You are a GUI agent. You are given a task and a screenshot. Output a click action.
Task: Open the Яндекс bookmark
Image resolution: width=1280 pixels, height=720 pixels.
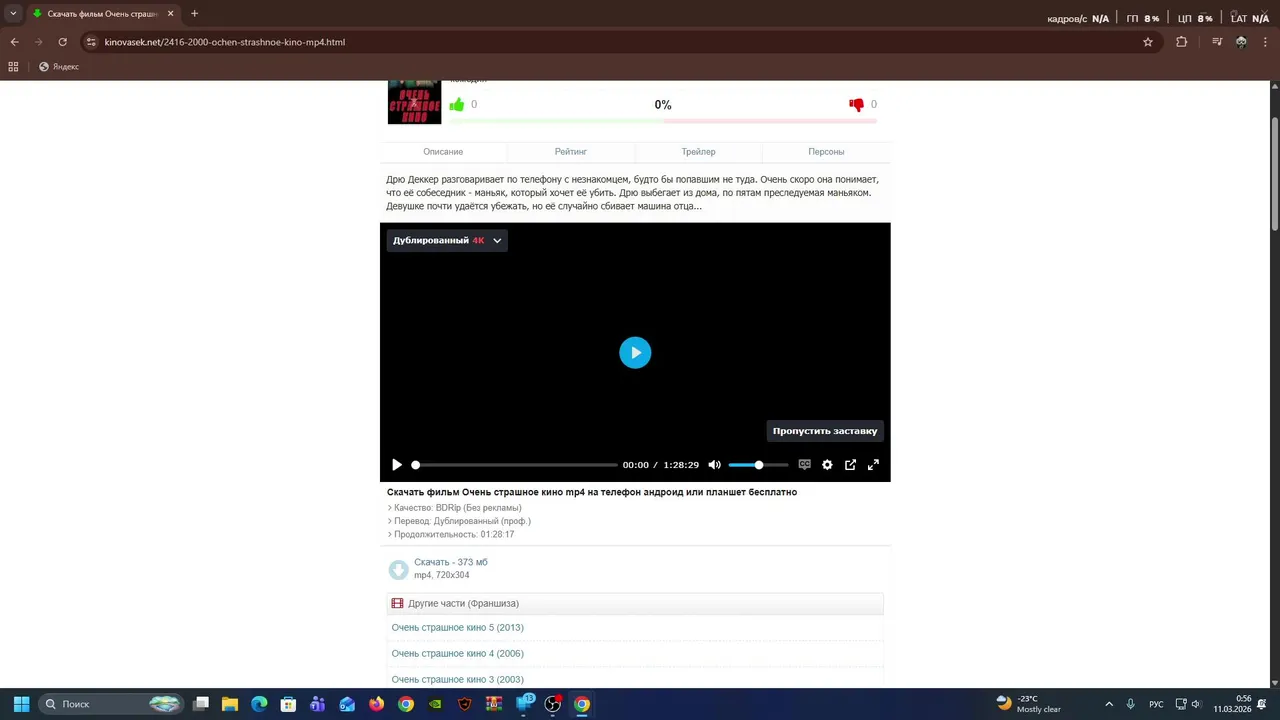pyautogui.click(x=59, y=67)
